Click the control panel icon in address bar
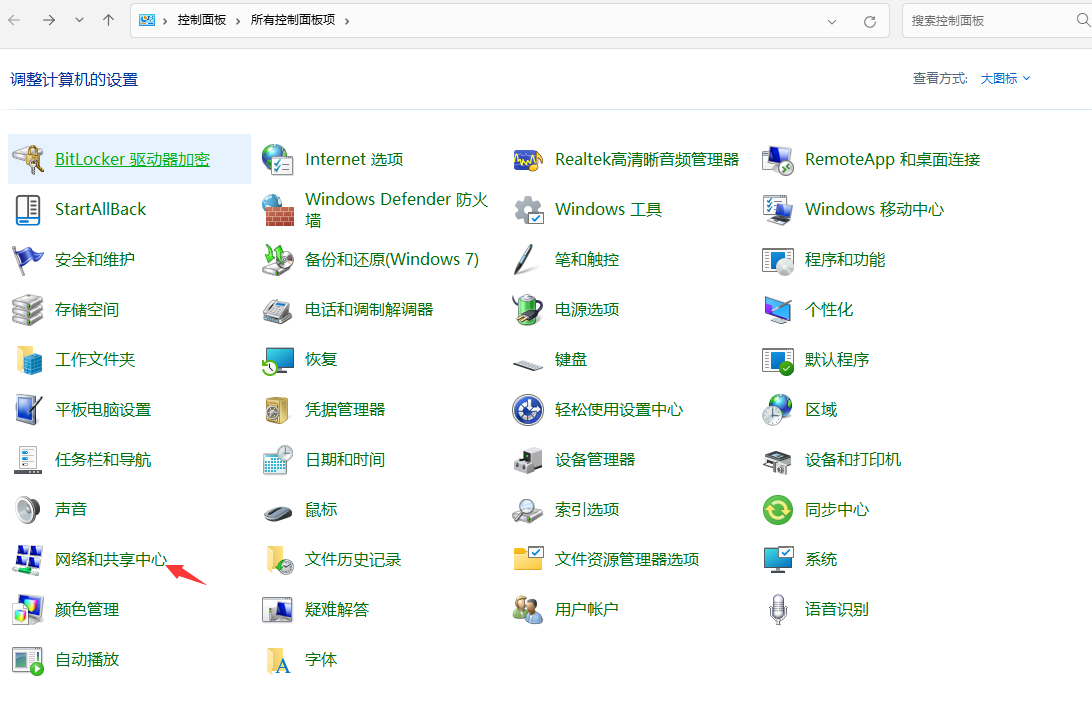The width and height of the screenshot is (1092, 728). point(146,20)
